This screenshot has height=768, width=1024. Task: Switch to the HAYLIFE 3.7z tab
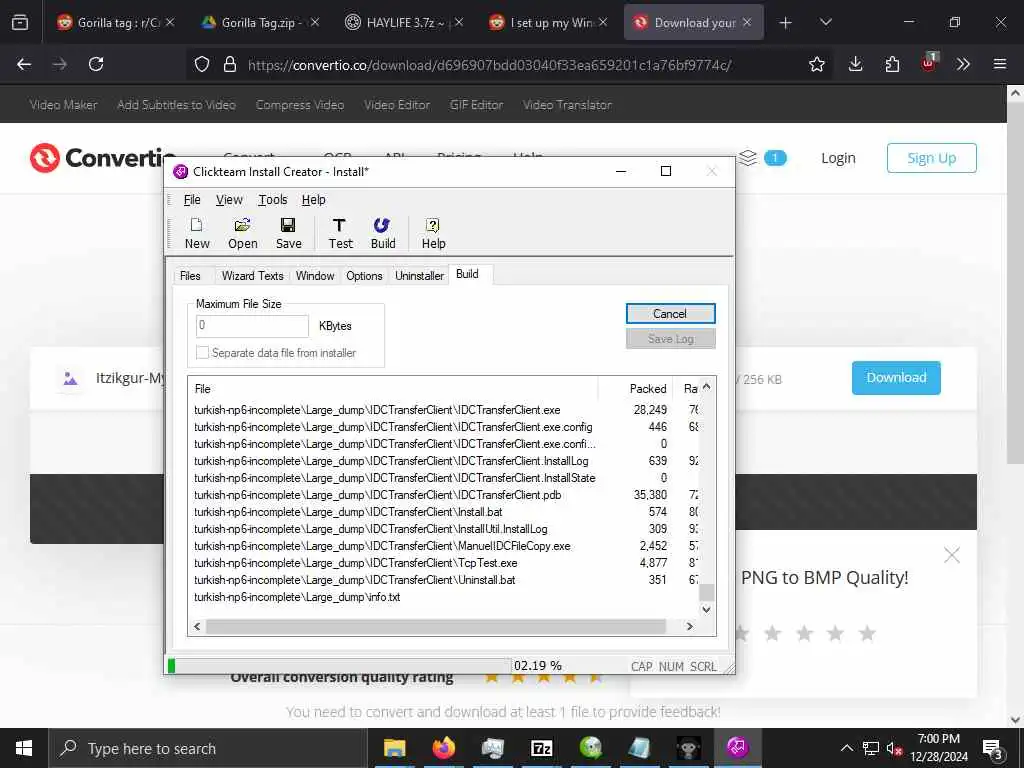[405, 23]
